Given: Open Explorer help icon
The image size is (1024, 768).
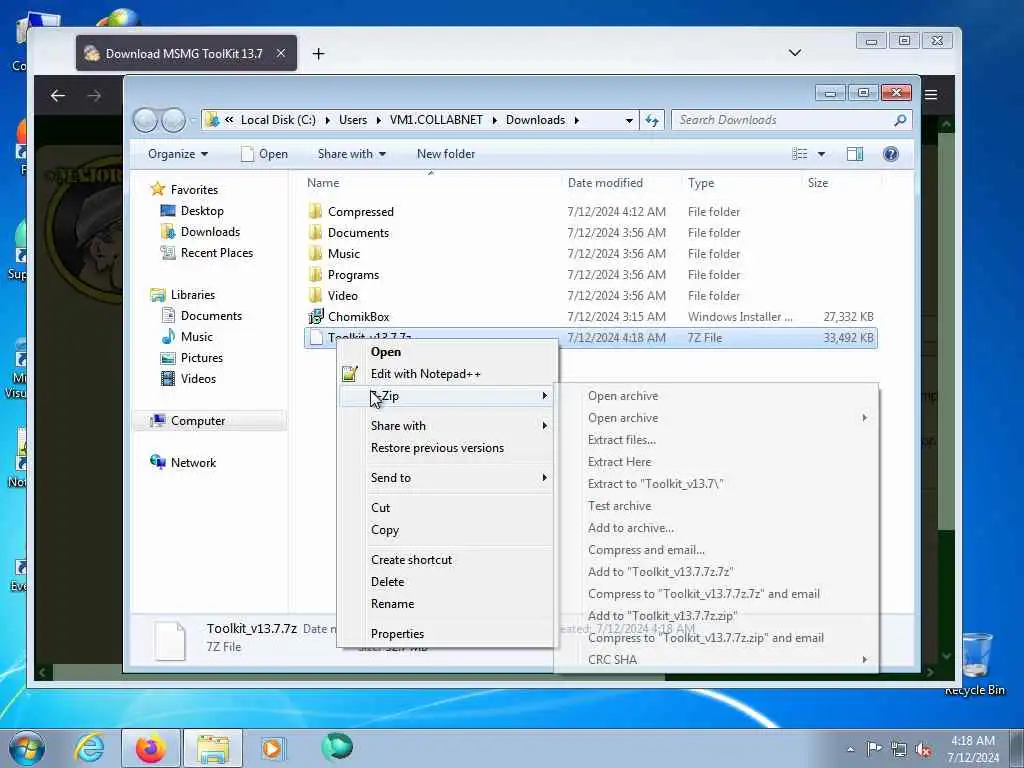Looking at the screenshot, I should pos(890,154).
